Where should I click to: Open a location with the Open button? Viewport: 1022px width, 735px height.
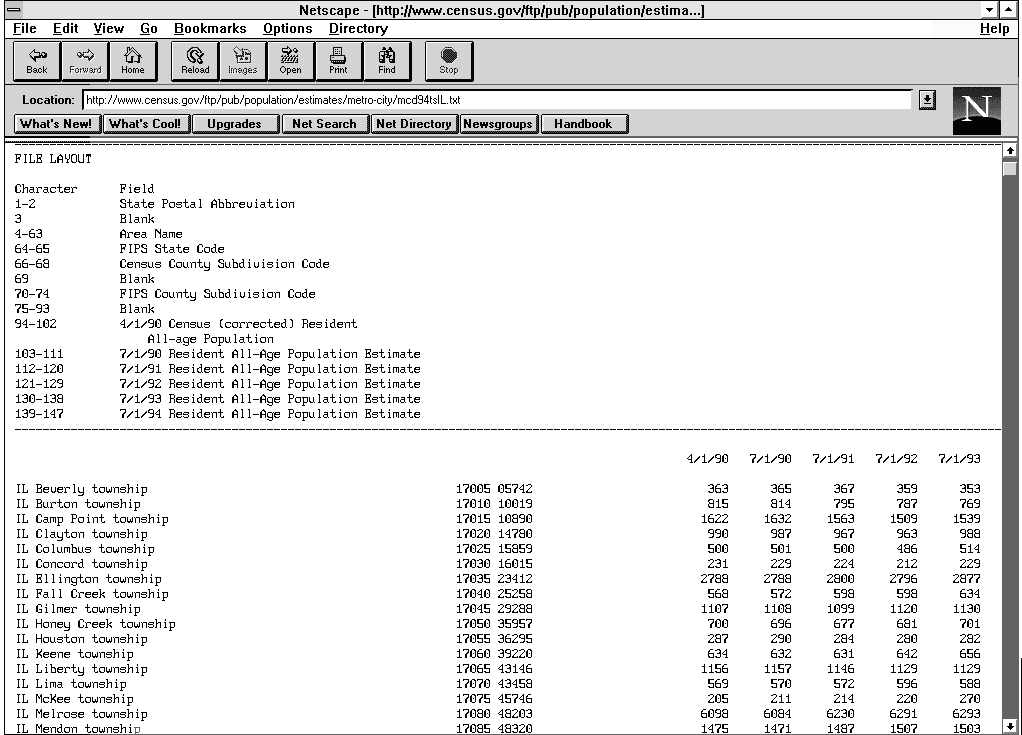[x=291, y=61]
